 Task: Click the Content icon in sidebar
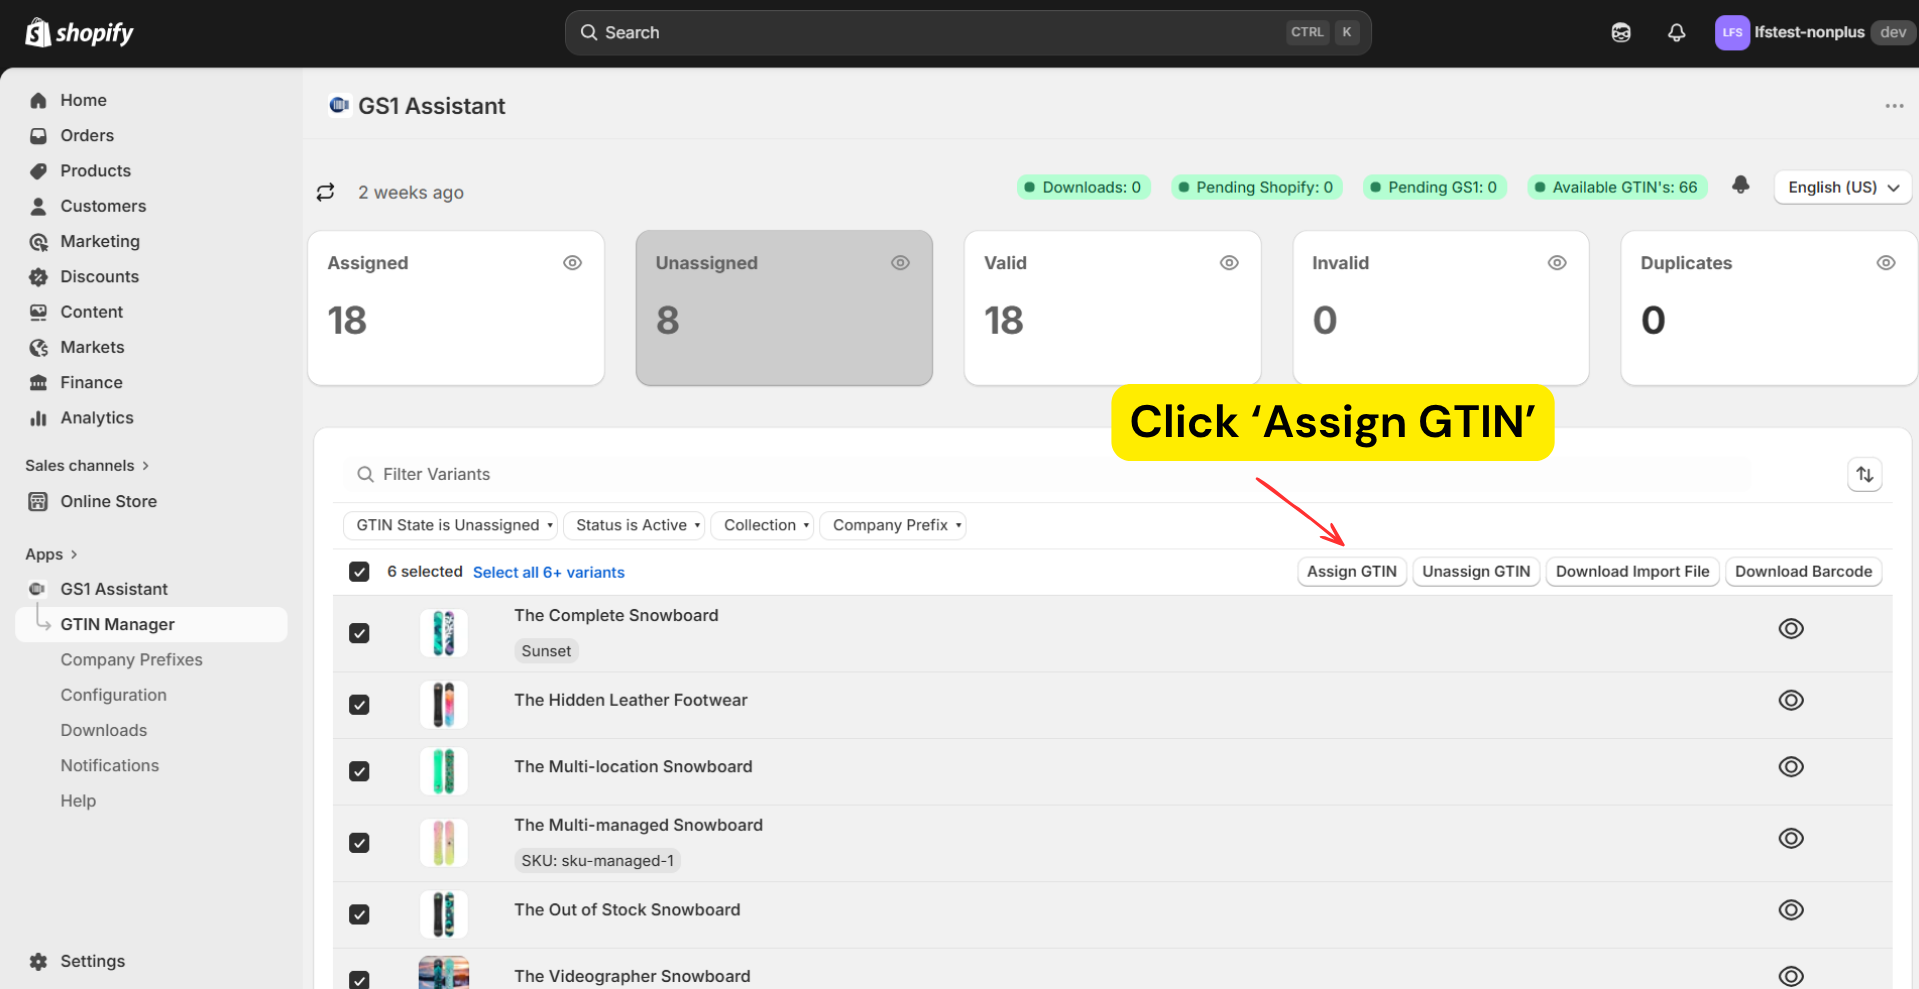(38, 312)
